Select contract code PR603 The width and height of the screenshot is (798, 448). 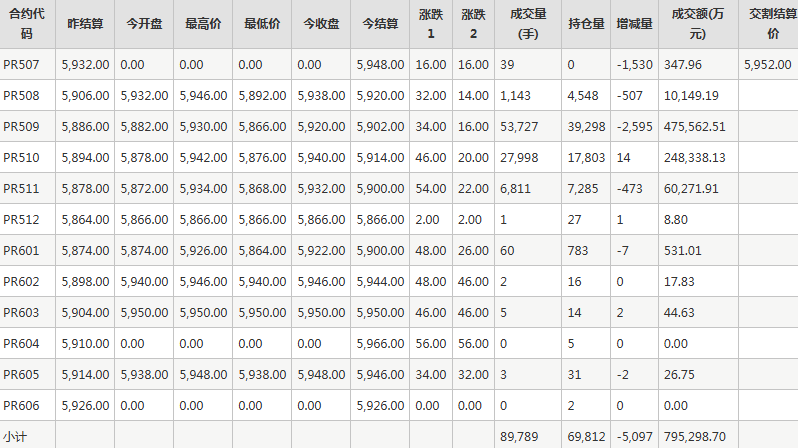click(21, 313)
